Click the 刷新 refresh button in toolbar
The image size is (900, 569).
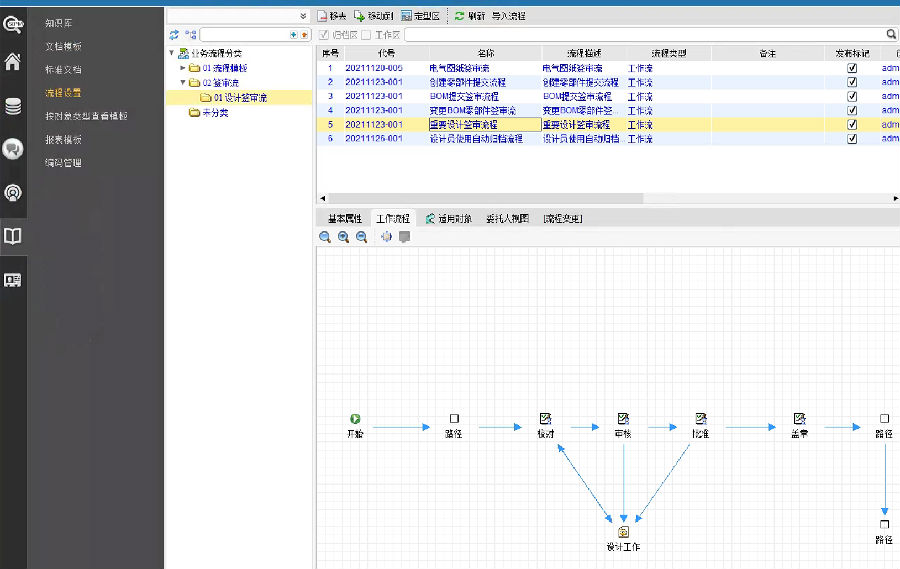click(x=469, y=16)
